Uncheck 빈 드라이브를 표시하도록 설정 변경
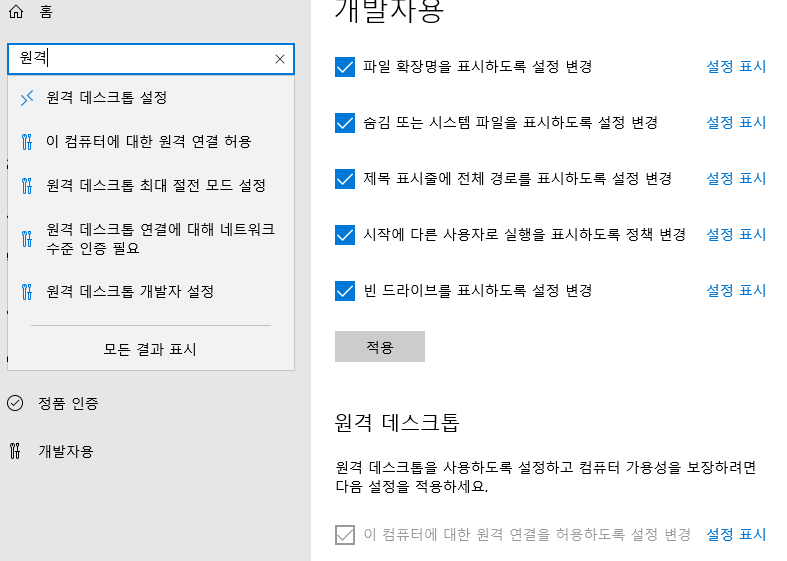The width and height of the screenshot is (787, 561). (345, 291)
